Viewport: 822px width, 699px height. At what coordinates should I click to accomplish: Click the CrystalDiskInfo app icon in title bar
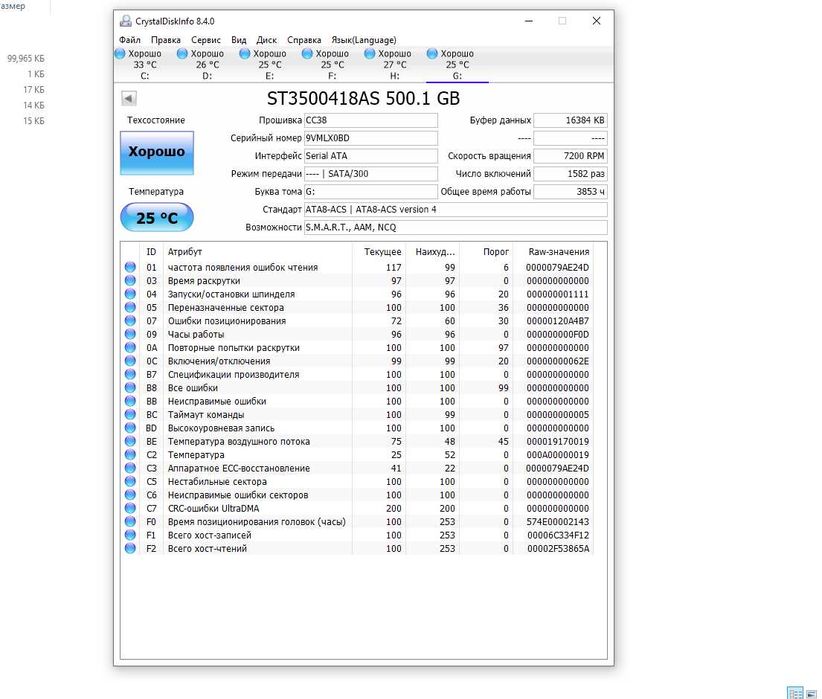(125, 21)
